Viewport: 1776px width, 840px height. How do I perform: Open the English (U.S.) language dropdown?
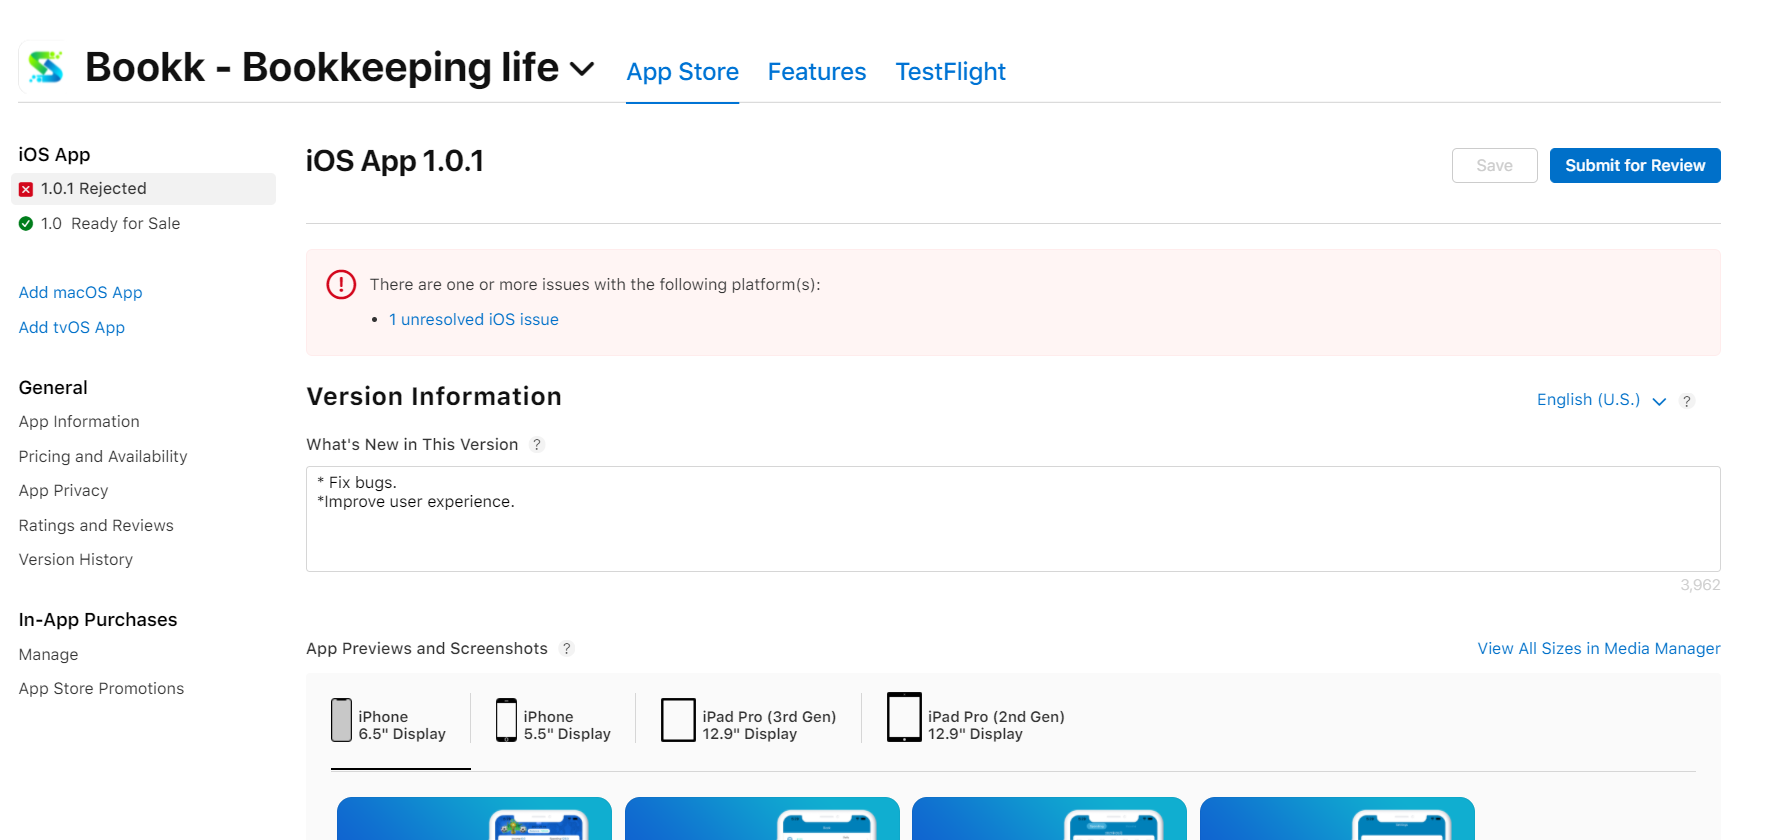pyautogui.click(x=1600, y=400)
